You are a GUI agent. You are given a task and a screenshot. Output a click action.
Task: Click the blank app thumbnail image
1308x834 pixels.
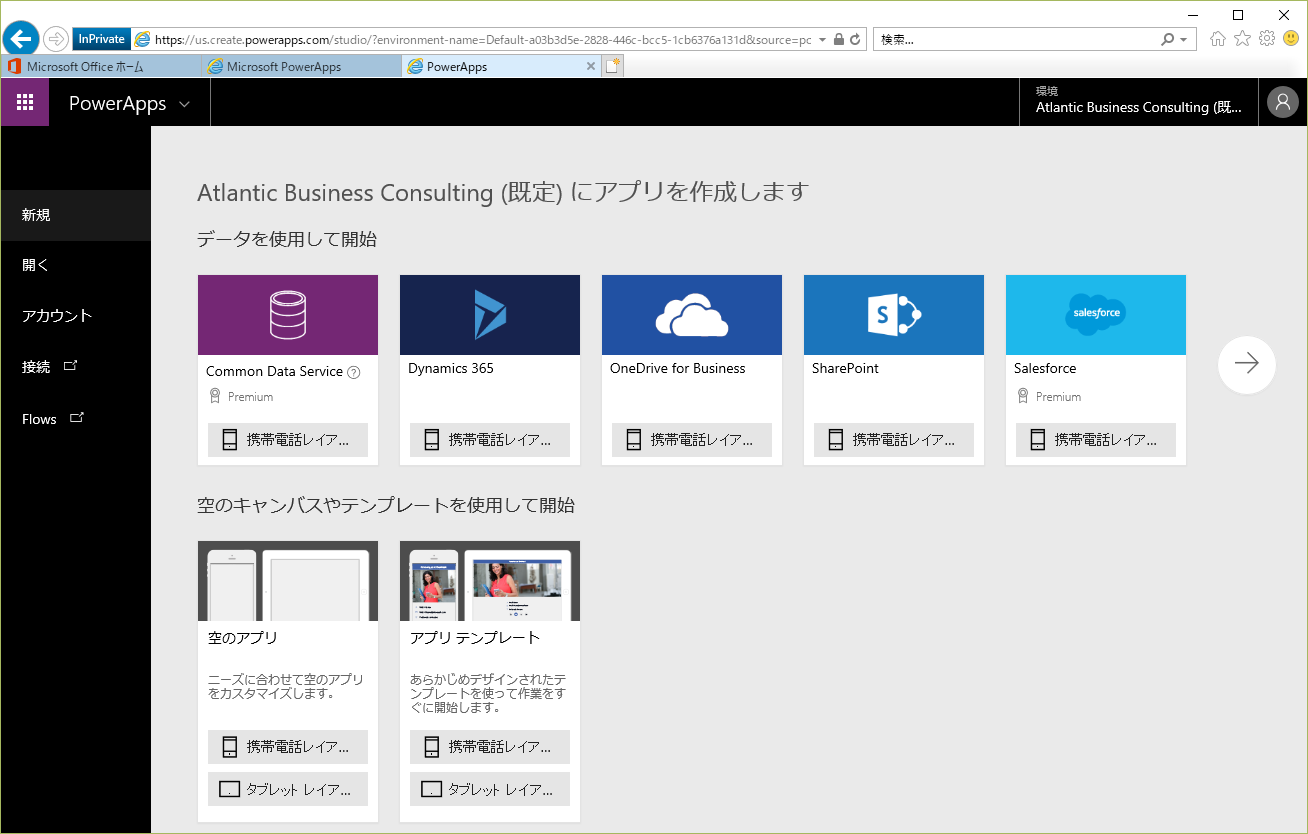point(288,581)
